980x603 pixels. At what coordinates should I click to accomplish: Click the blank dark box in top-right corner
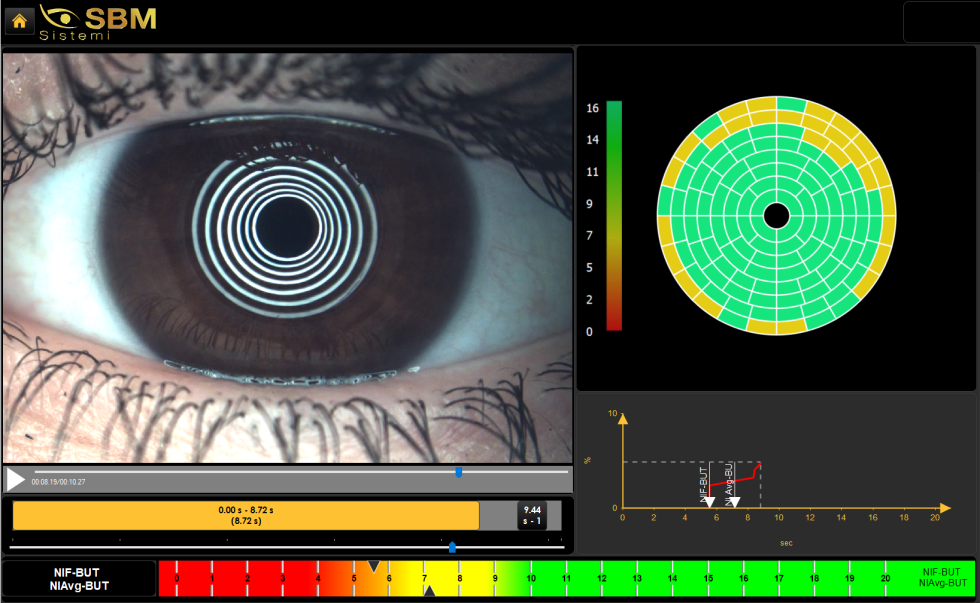click(x=939, y=22)
